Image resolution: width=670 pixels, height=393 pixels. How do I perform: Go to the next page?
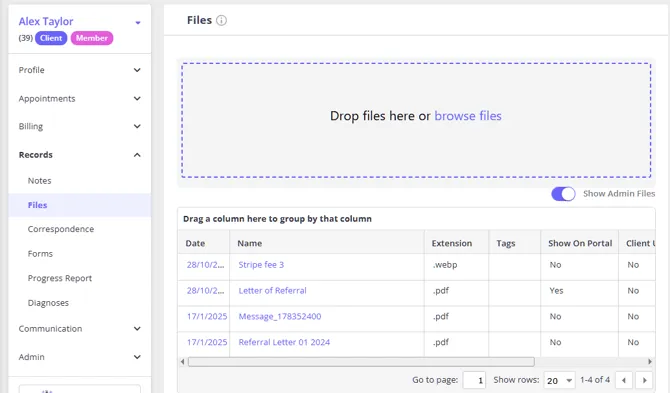pos(644,380)
